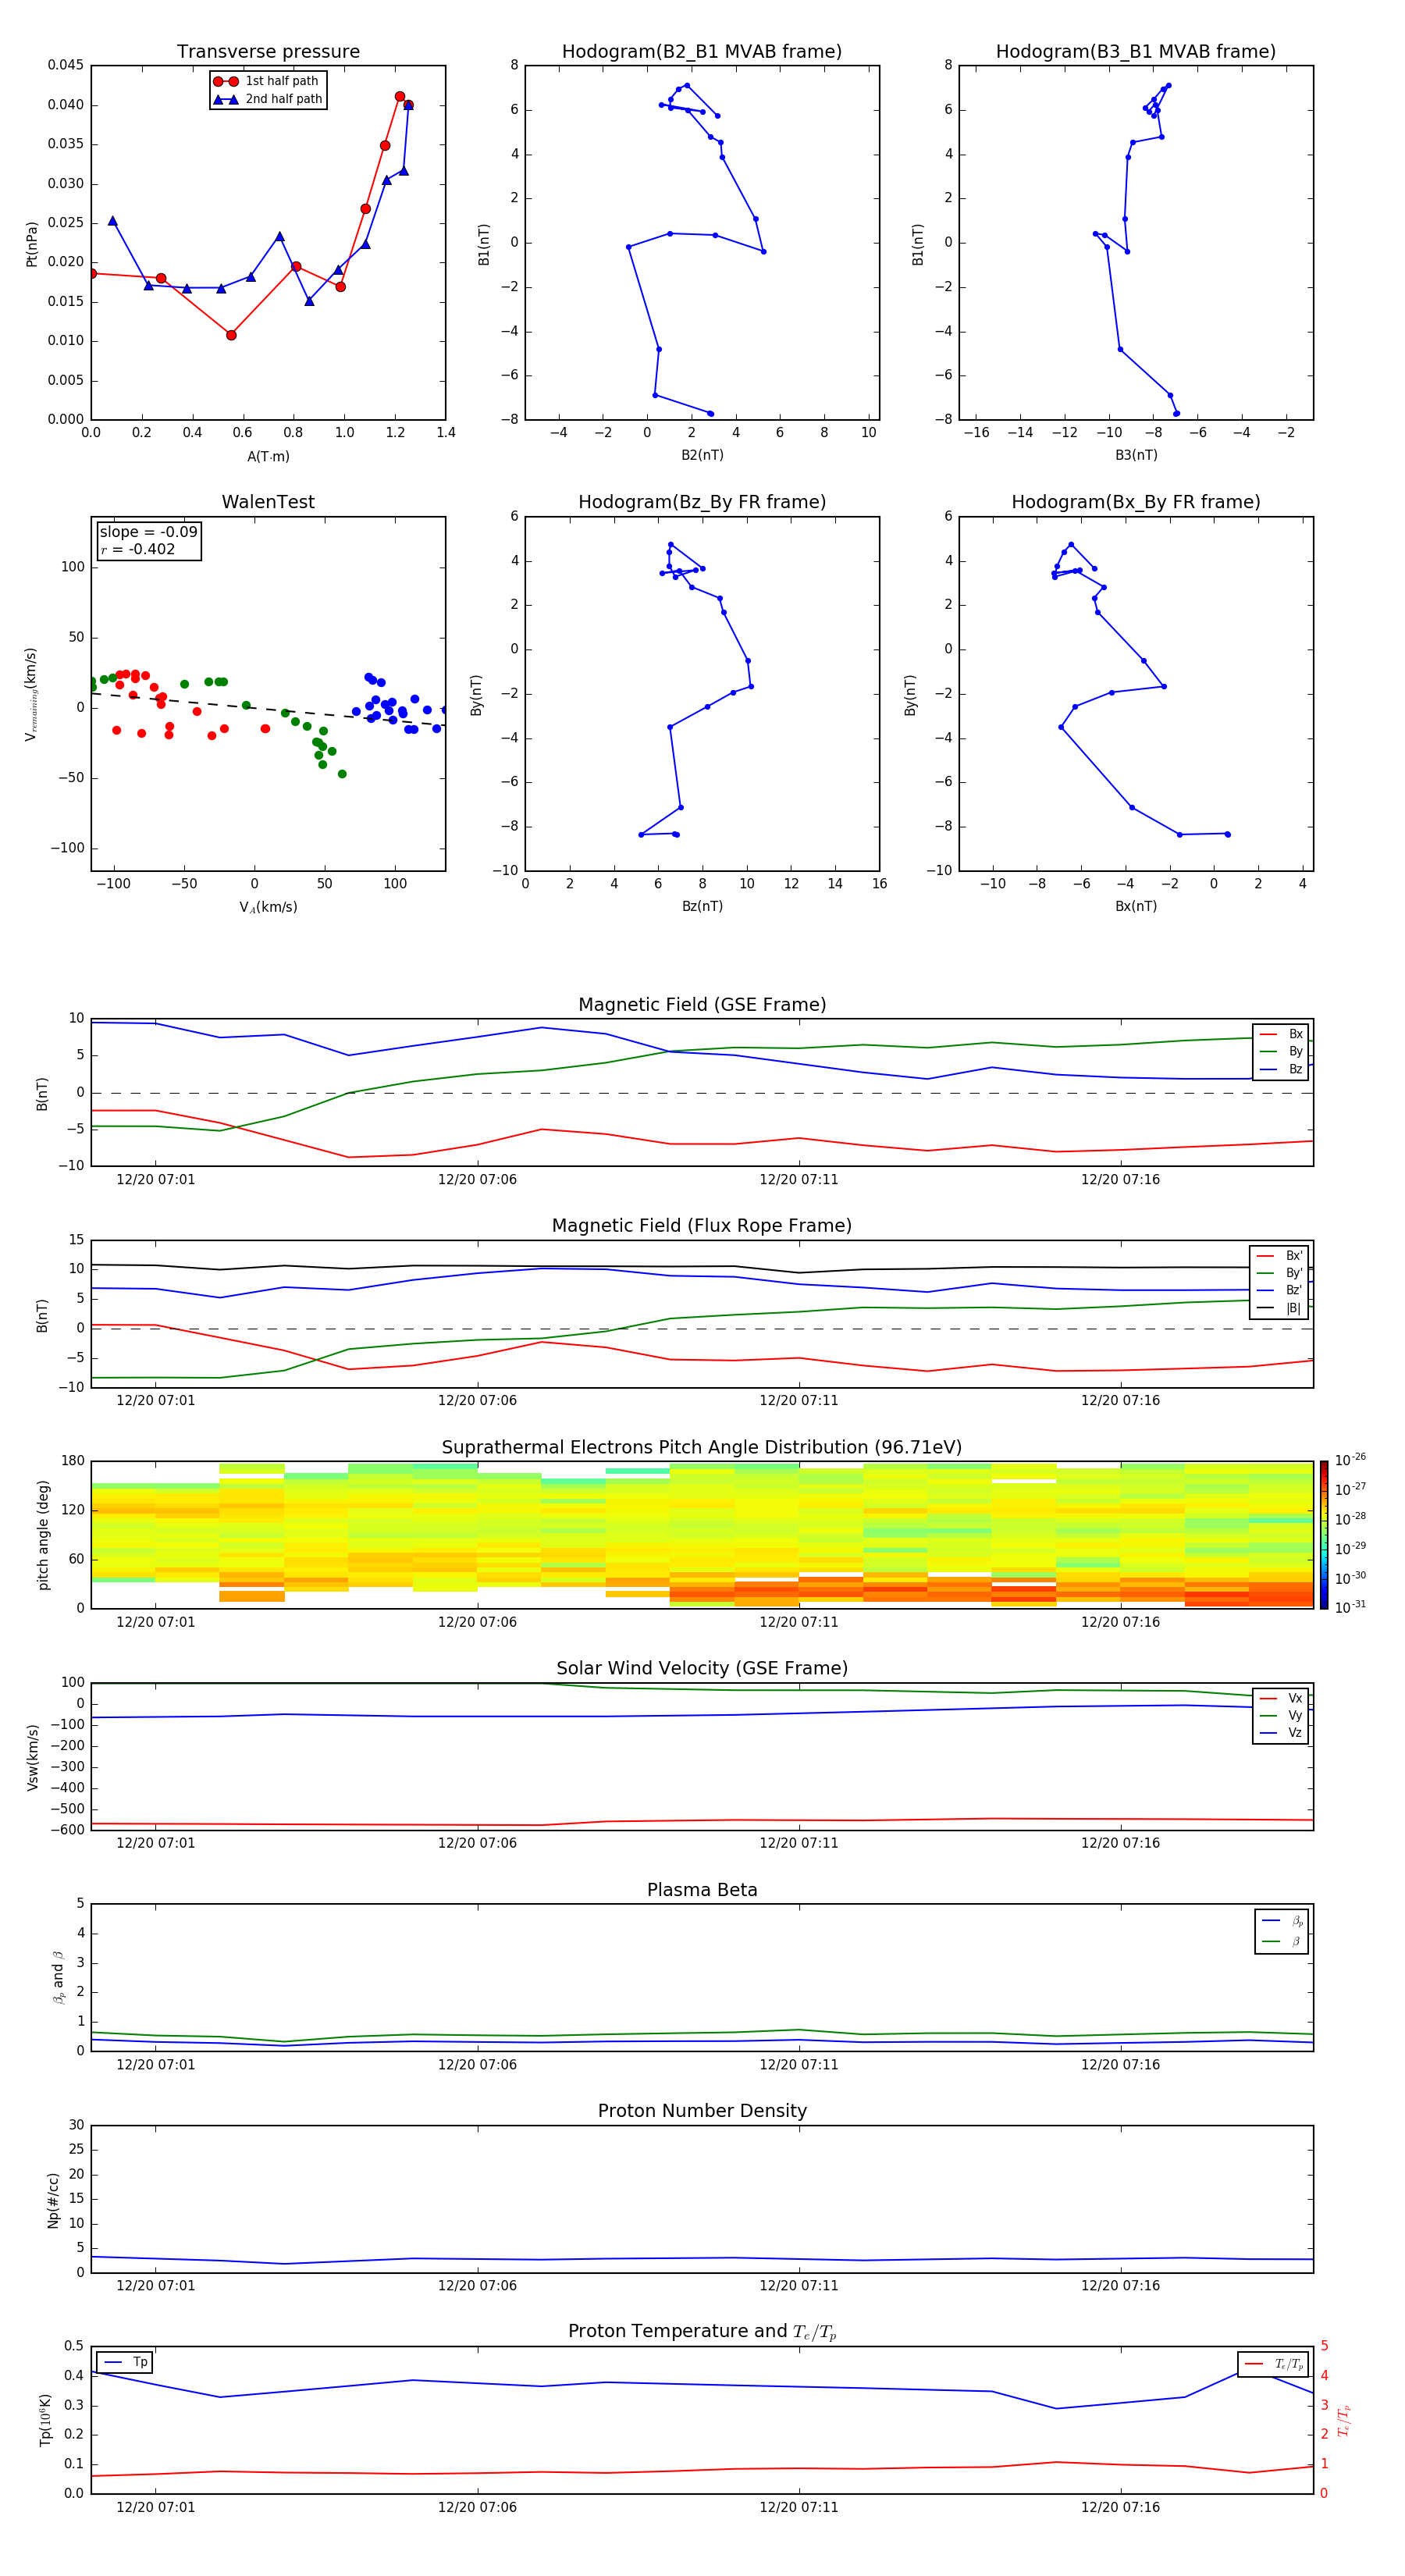Click the 'Hodogram(B3_B1 MVAB frame)' title
This screenshot has width=1405, height=2576.
coord(1136,51)
